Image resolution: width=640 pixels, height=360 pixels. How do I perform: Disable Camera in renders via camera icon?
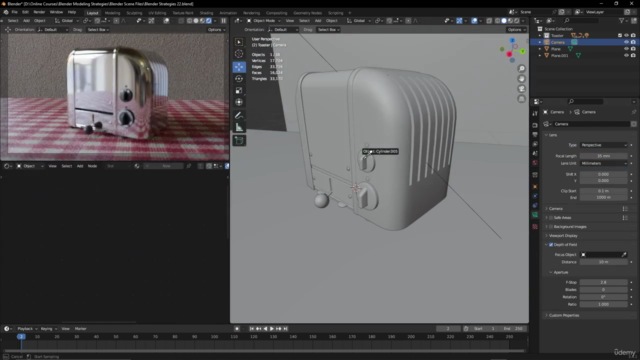(633, 42)
